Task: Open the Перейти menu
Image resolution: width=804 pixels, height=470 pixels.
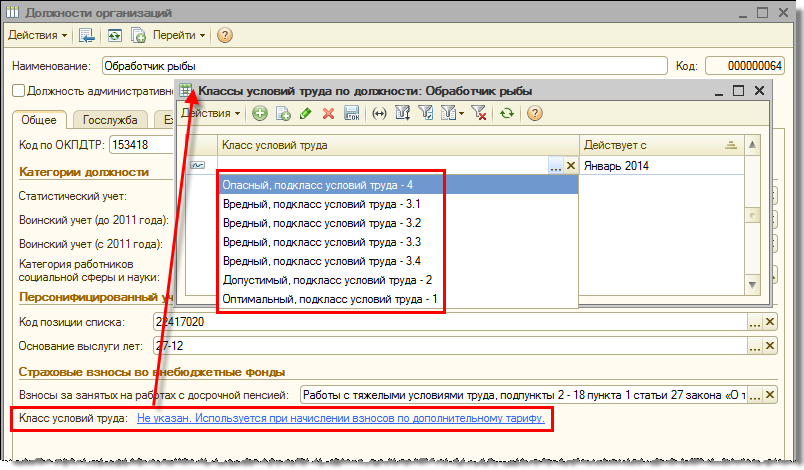Action: [x=179, y=35]
